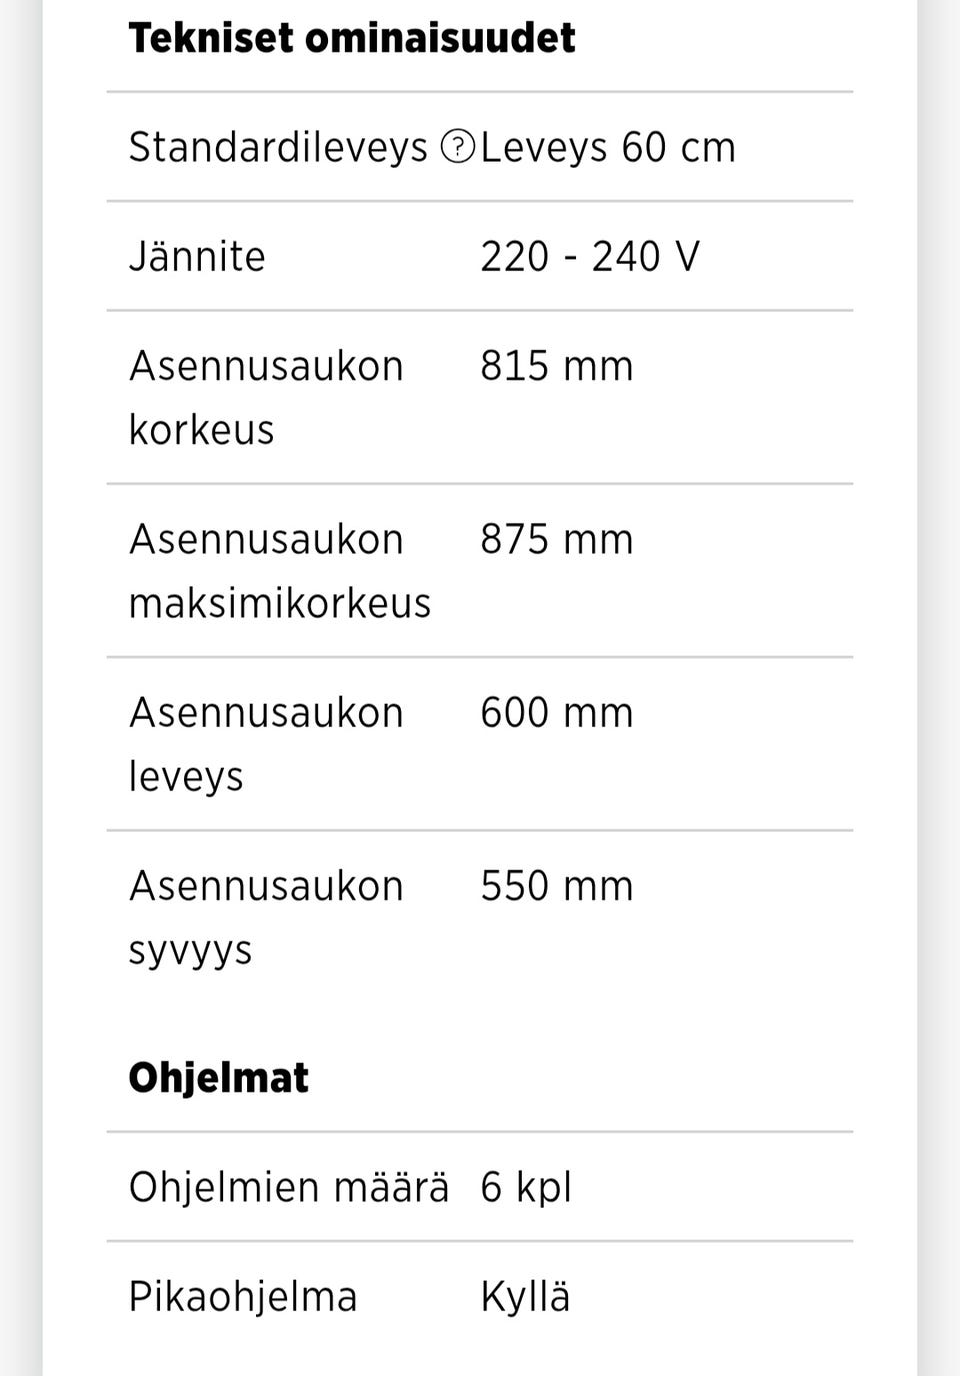Click the 600 mm value
The height and width of the screenshot is (1376, 960).
557,713
